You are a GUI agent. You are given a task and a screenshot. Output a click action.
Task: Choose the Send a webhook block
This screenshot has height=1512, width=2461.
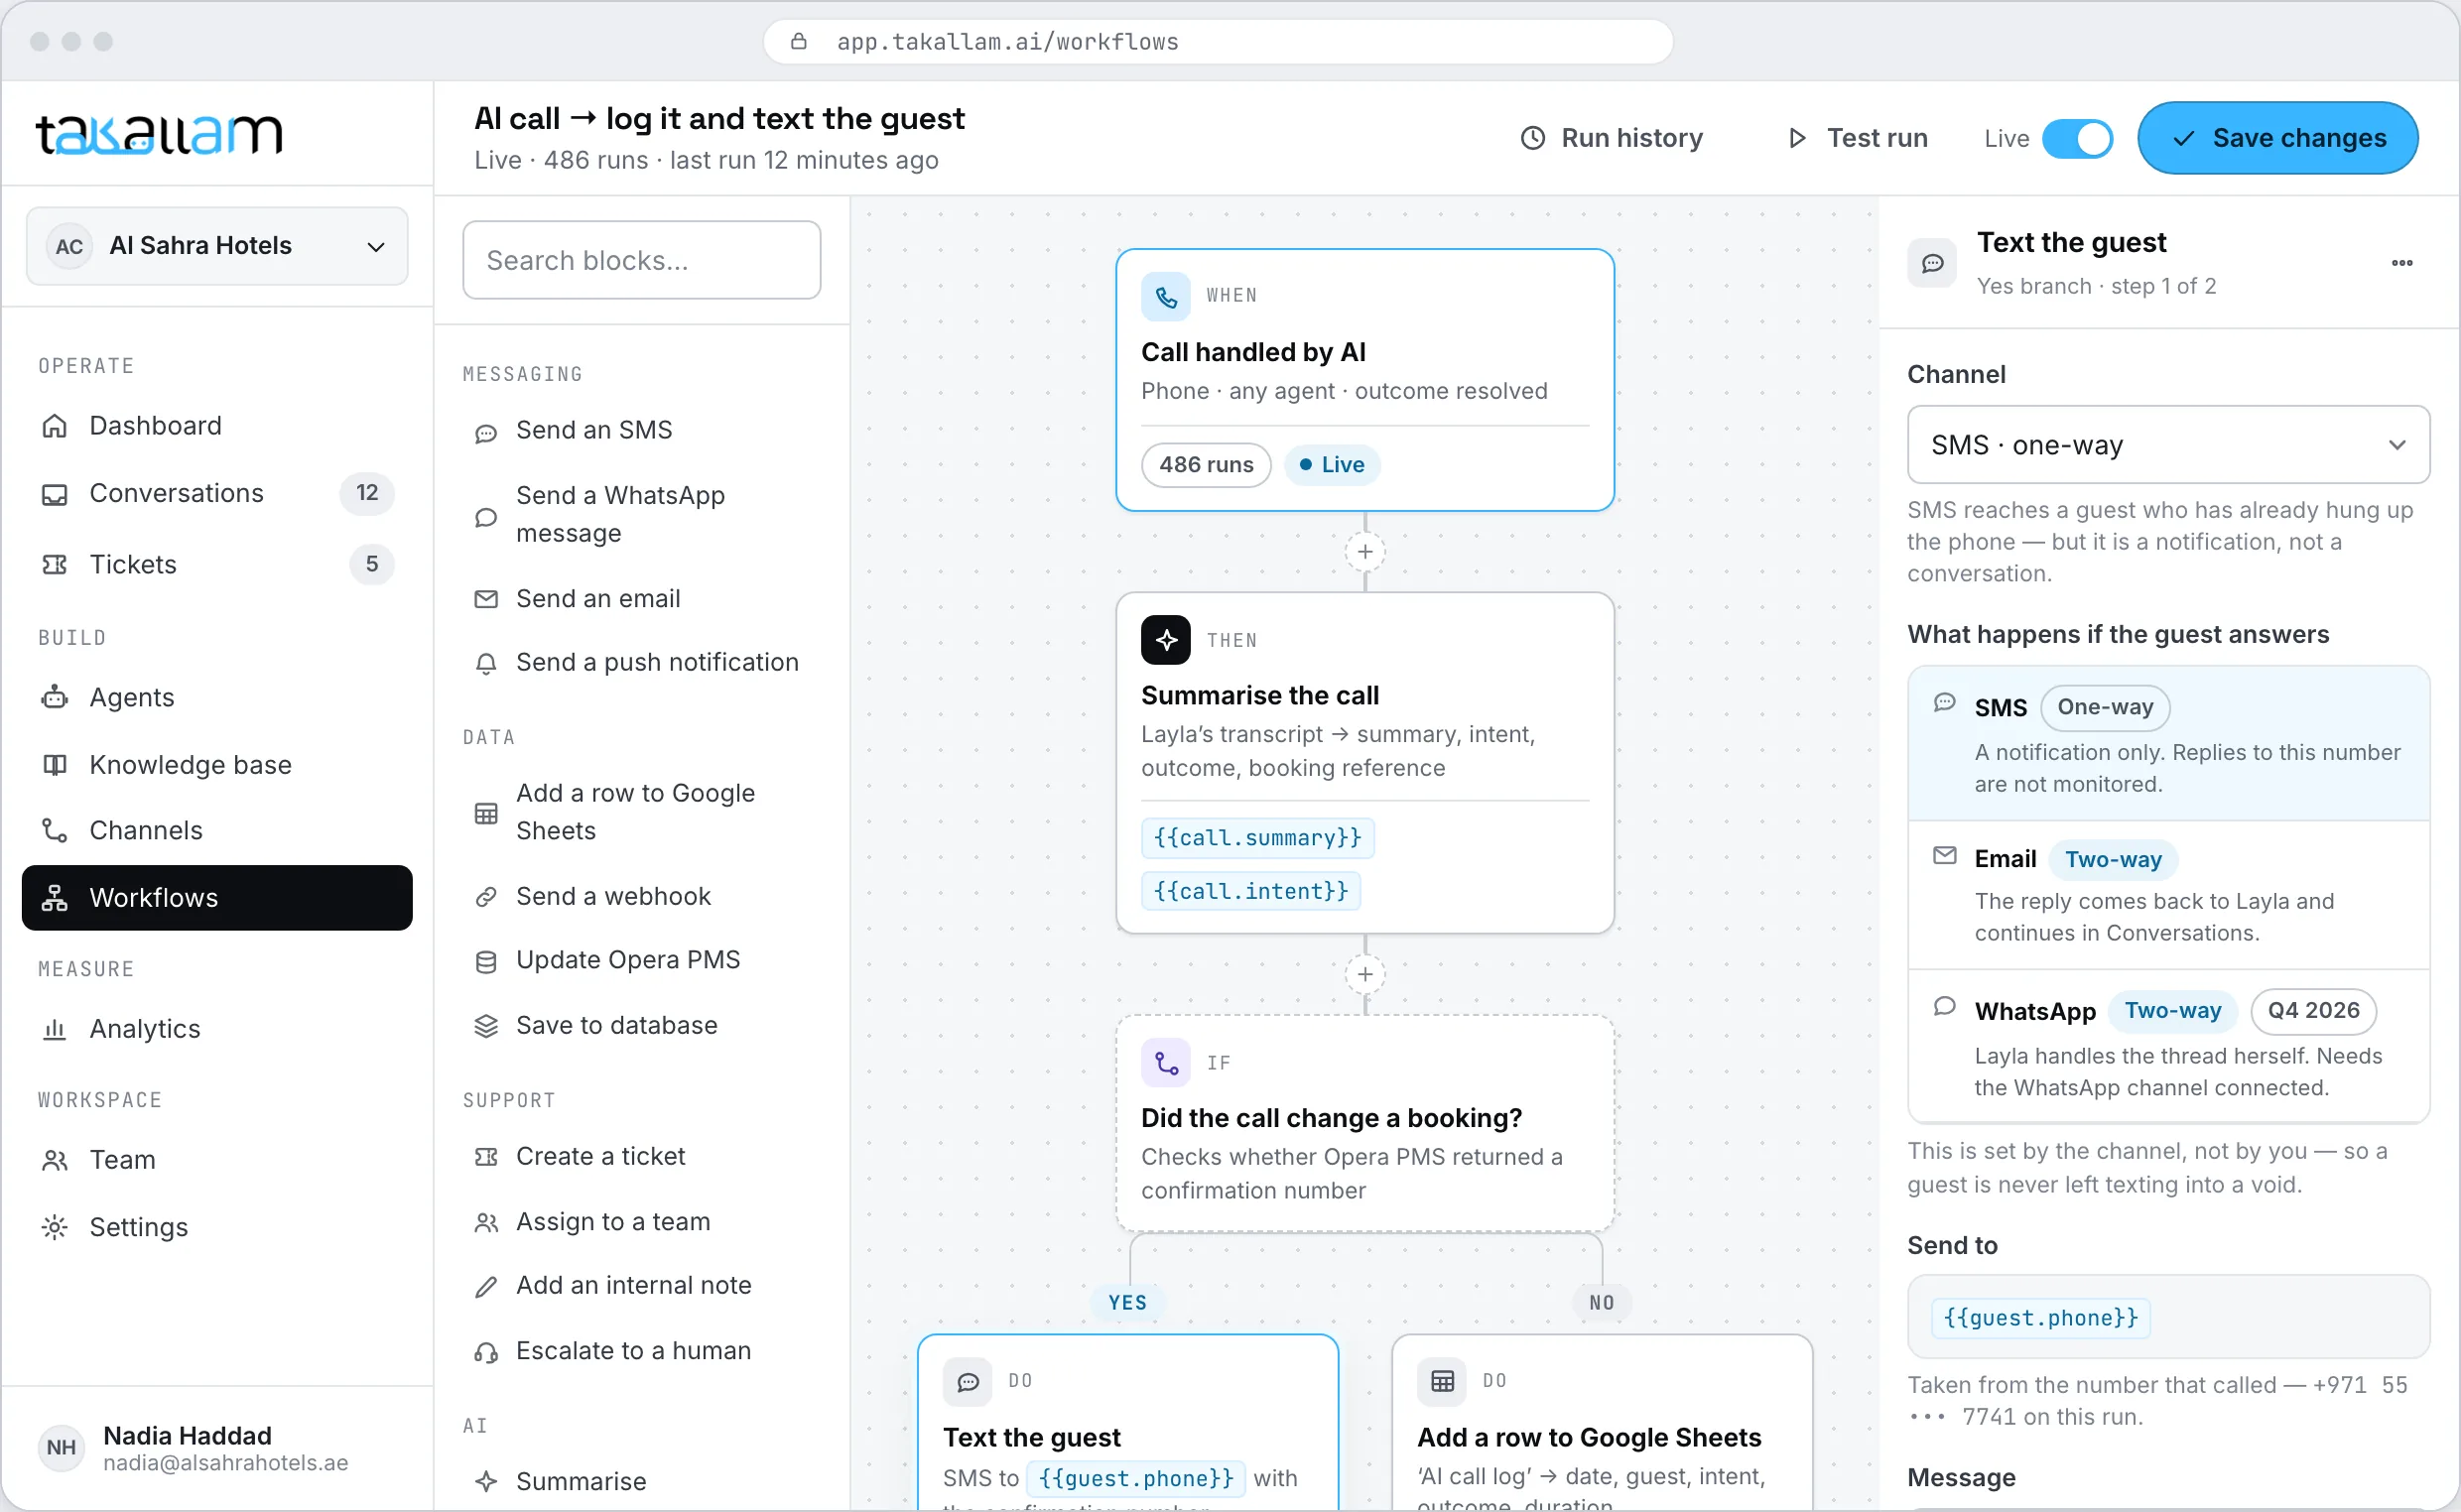[641, 897]
